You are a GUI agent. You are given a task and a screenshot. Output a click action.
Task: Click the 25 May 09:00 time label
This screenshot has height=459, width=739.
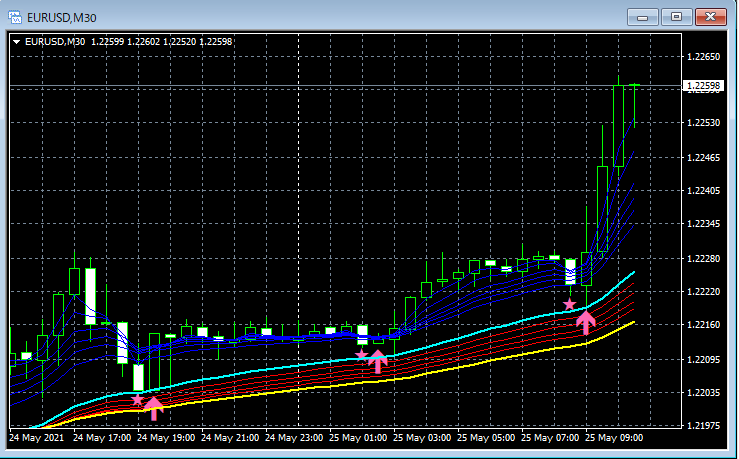point(614,438)
